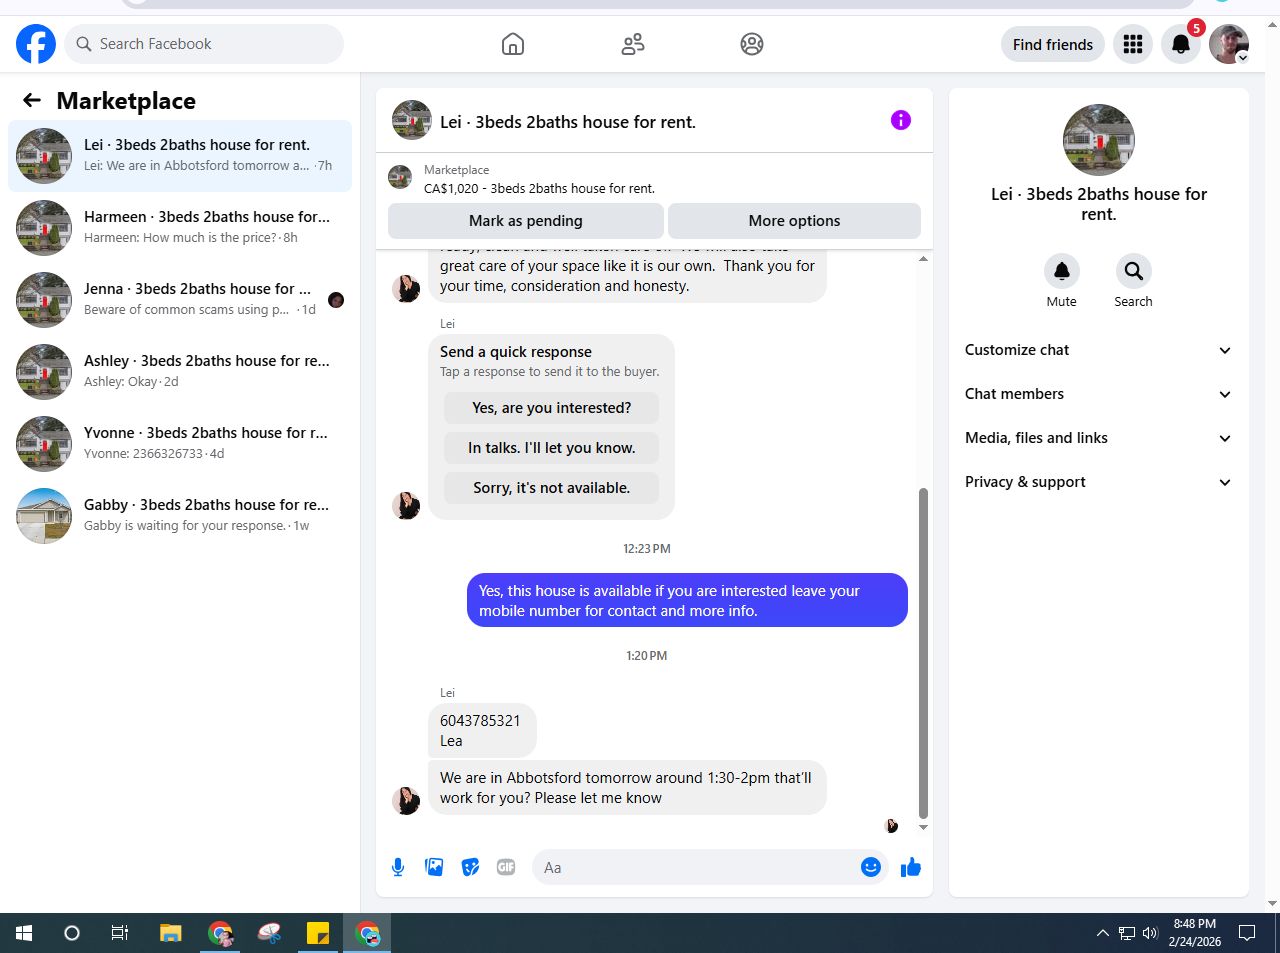Go to the Home feed icon
This screenshot has width=1280, height=953.
click(513, 44)
